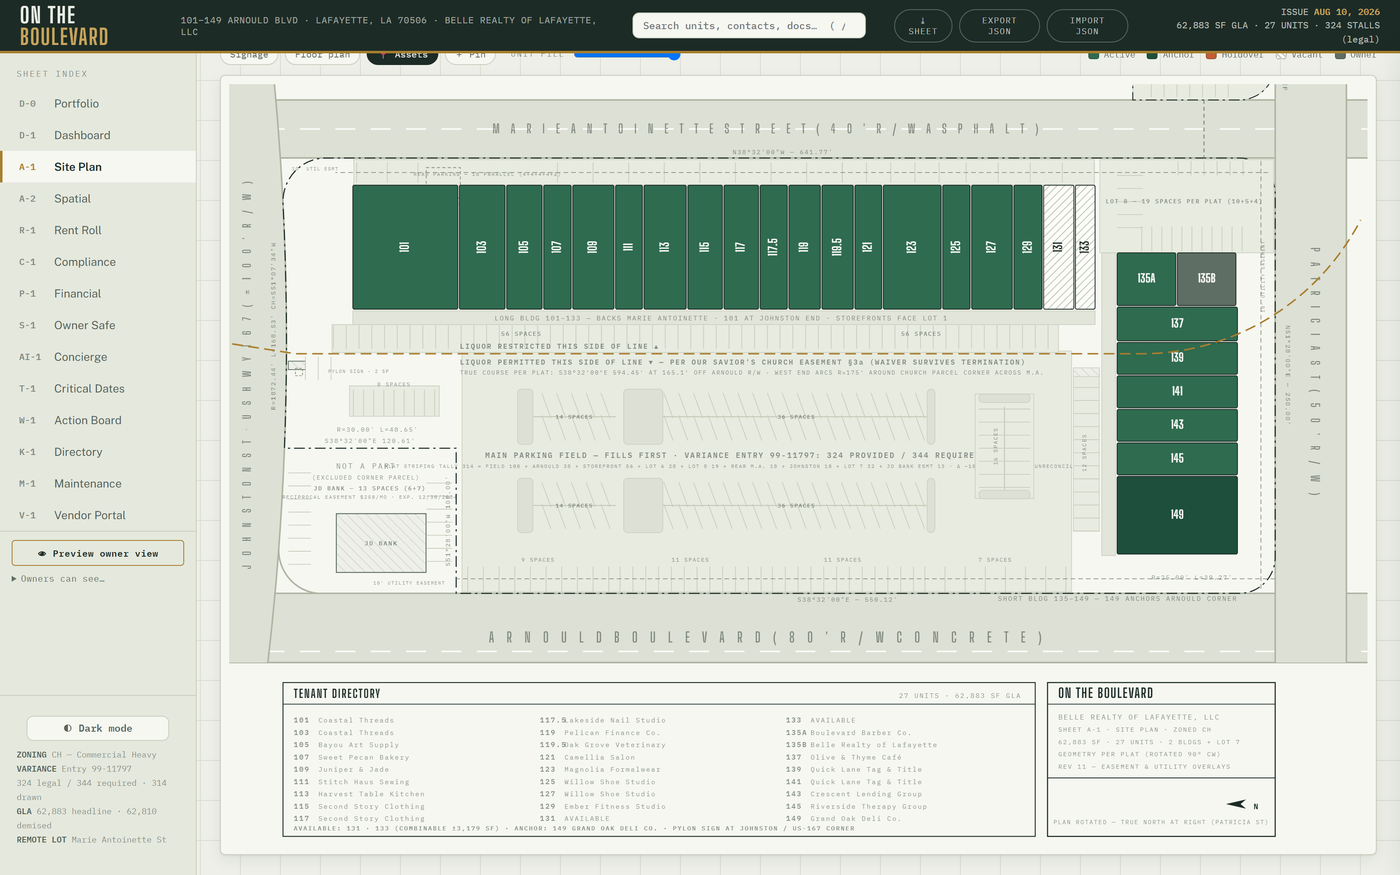Adjust the unit fill slider

(627, 55)
